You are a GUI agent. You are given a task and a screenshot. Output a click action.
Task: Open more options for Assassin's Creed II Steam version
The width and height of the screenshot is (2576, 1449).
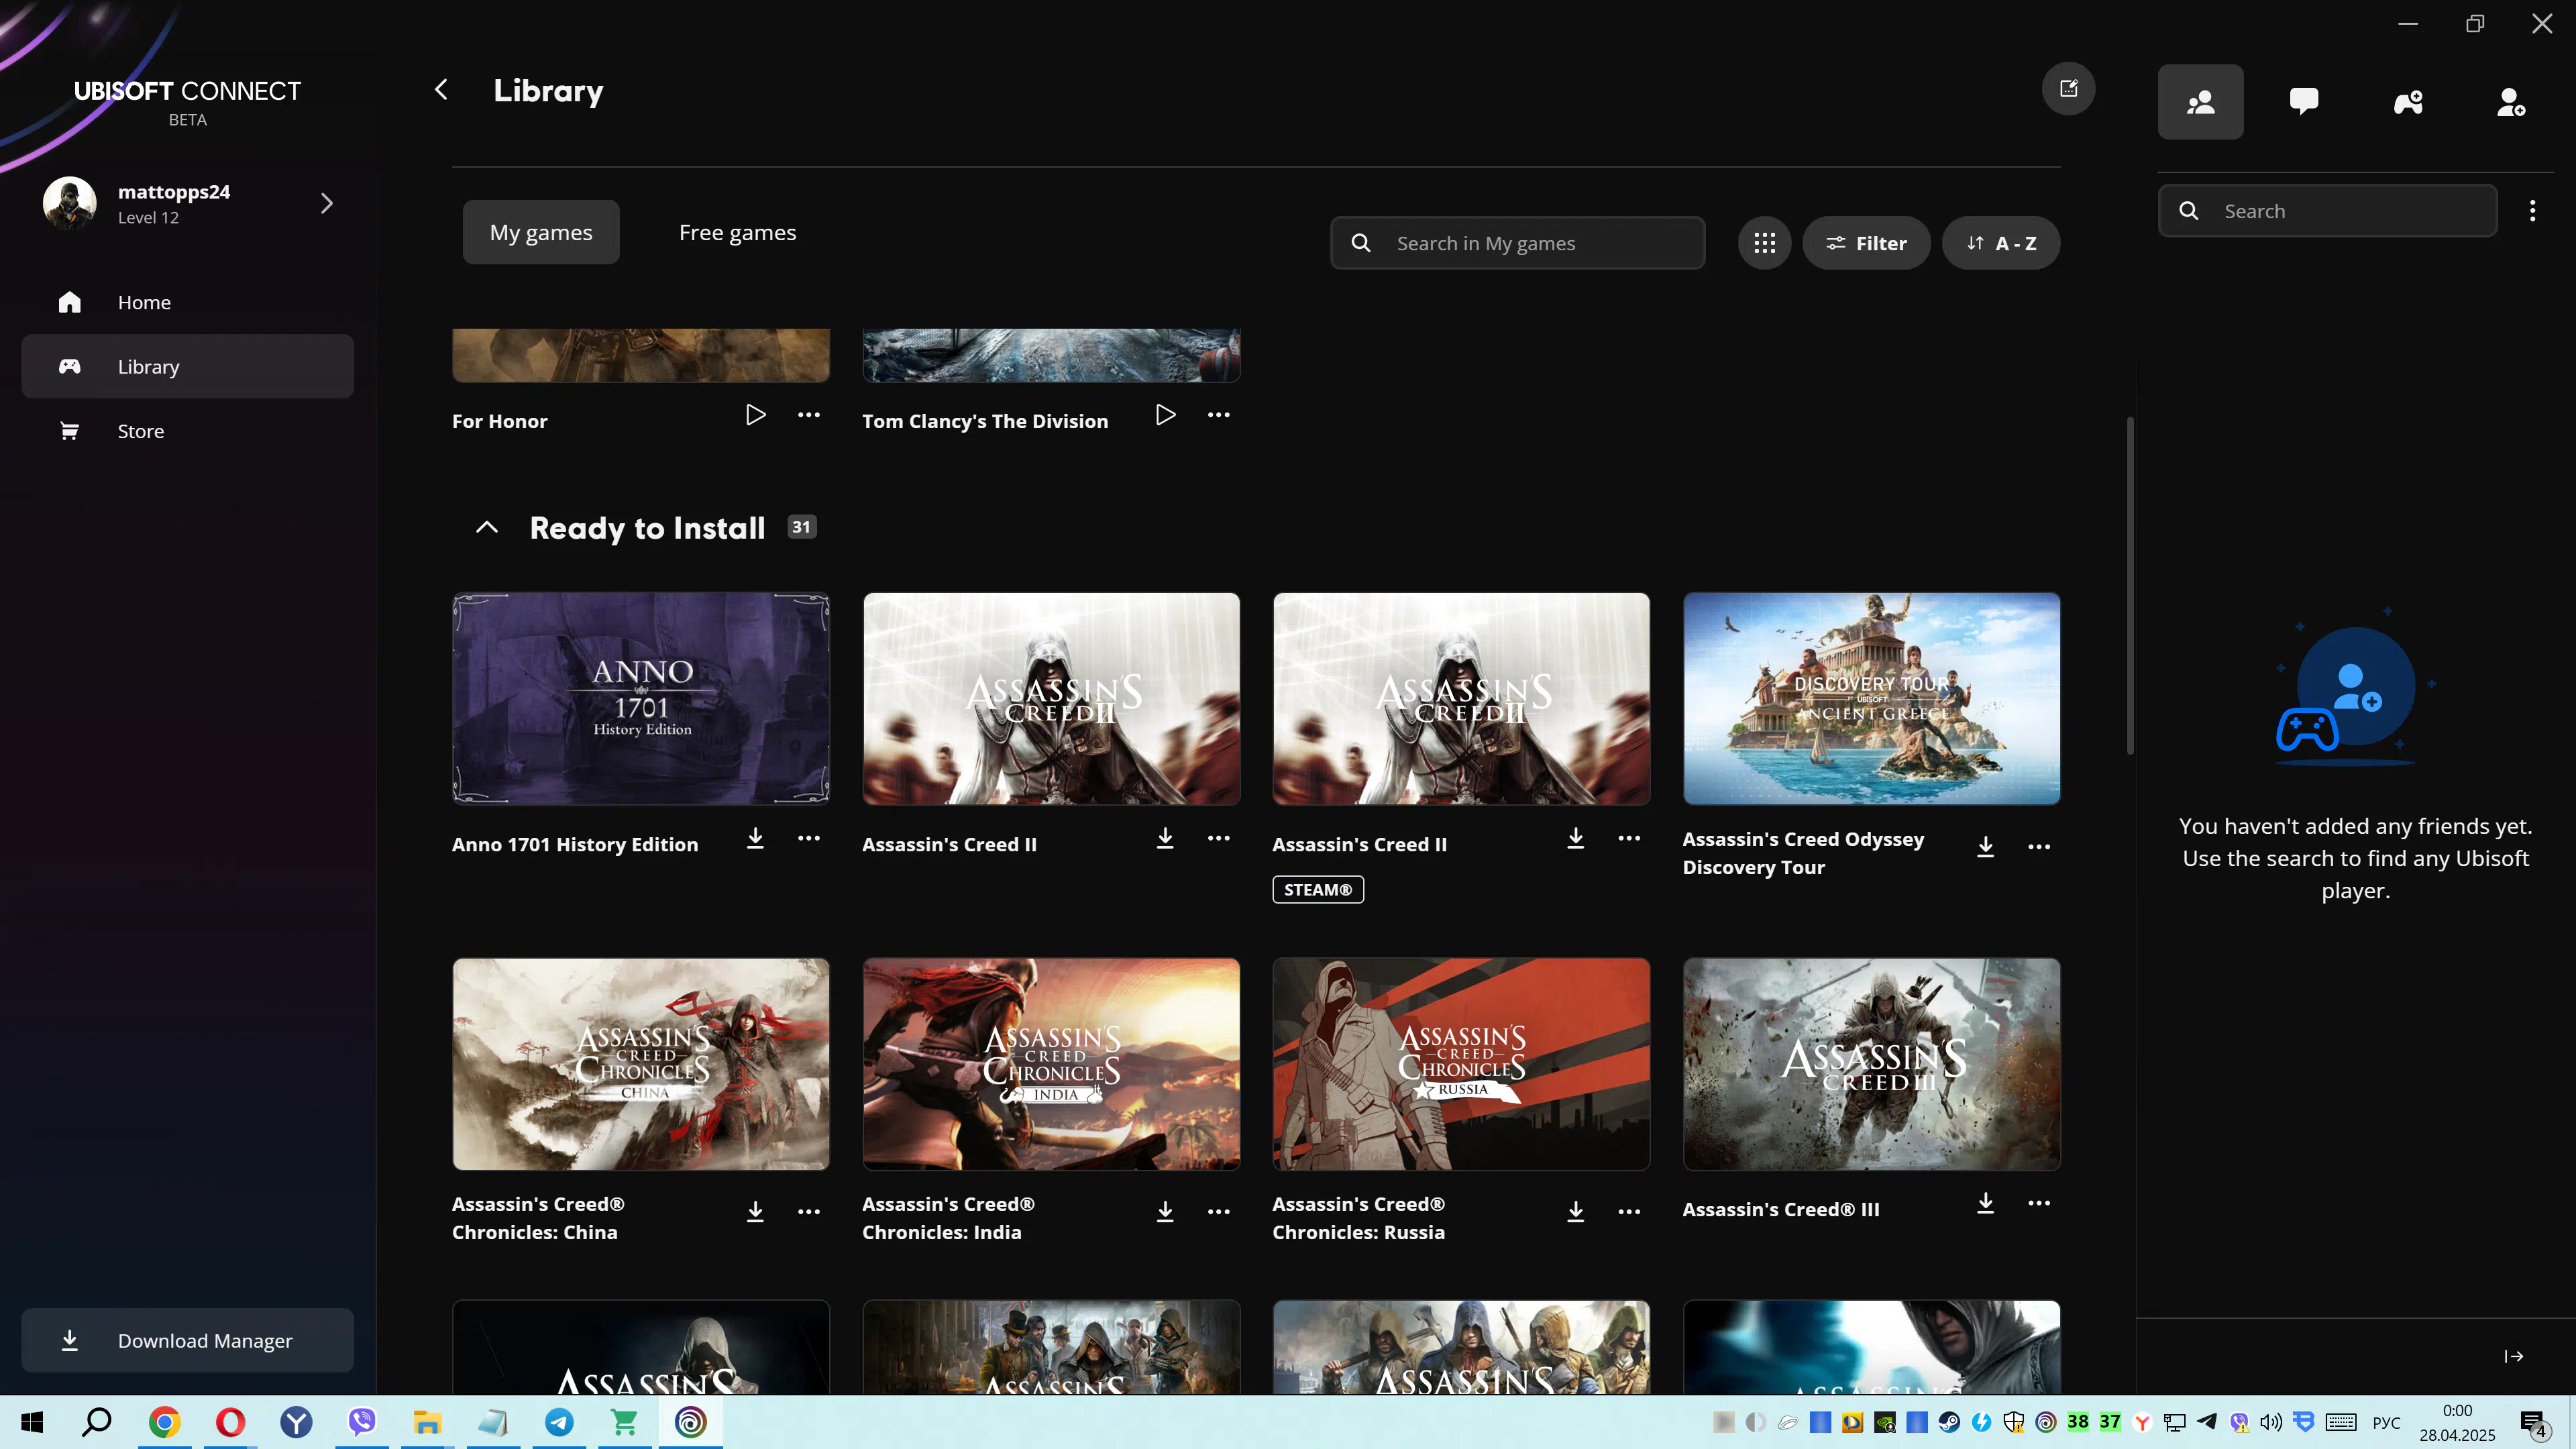click(x=1629, y=838)
